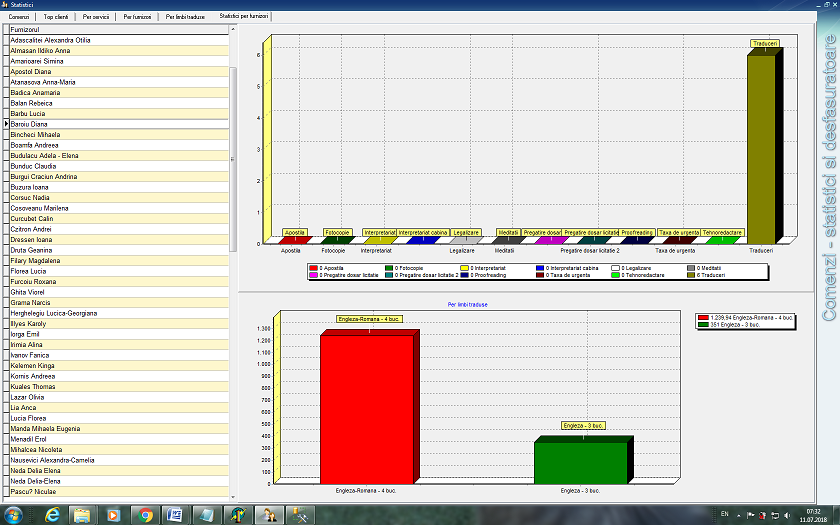Click the Windows Media Player taskbar icon
The height and width of the screenshot is (525, 840).
[x=113, y=514]
